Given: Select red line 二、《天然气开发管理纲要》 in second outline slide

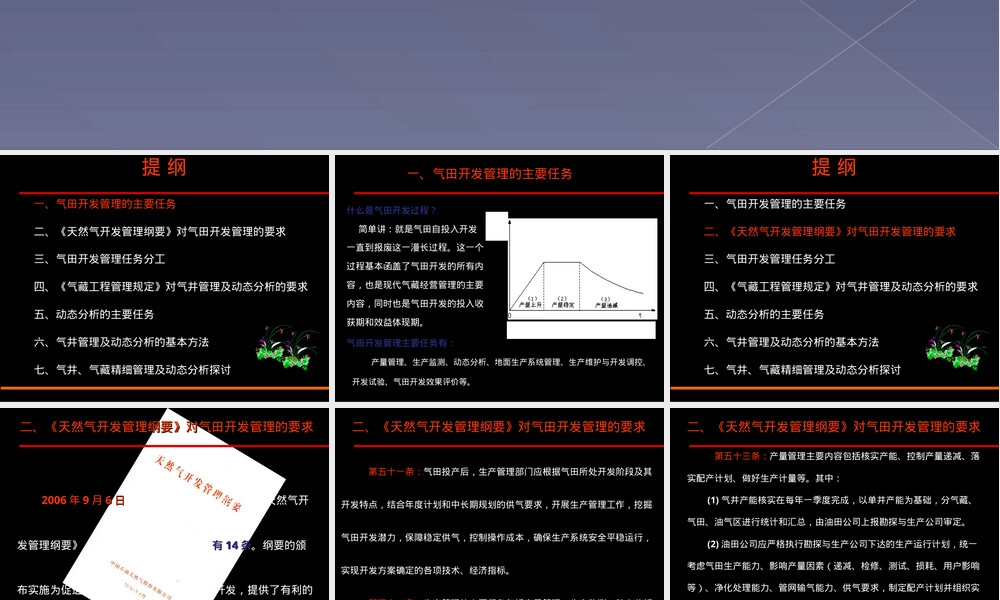Looking at the screenshot, I should (x=830, y=231).
